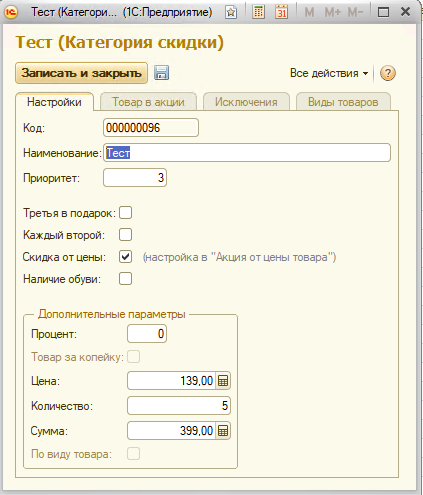Screen dimensions: 423x495
Task: Open the calculator icon in title bar
Action: [x=259, y=12]
